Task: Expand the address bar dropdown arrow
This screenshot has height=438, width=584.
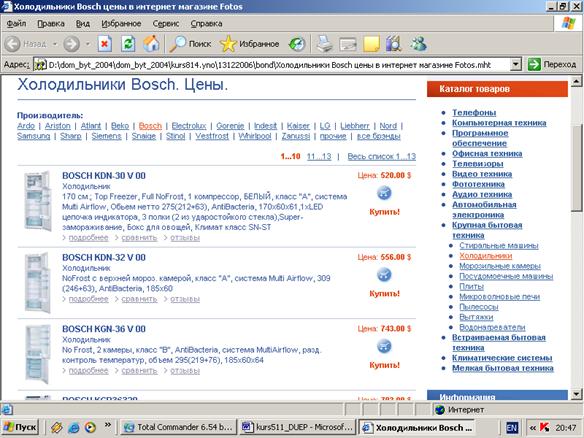Action: 515,64
